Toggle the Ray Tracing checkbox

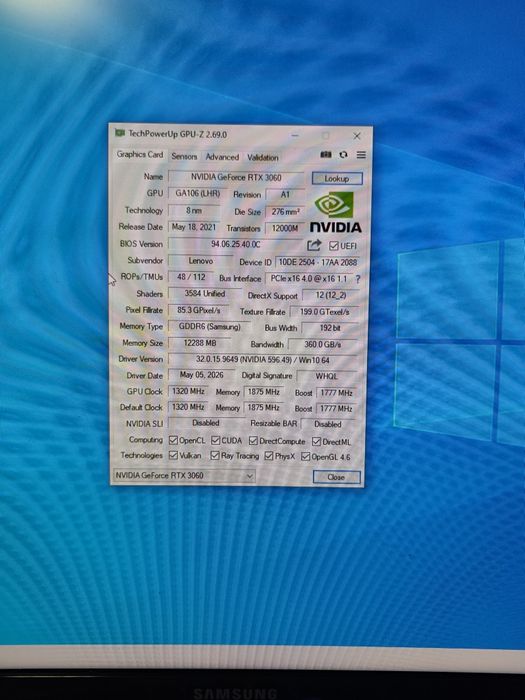[215, 455]
